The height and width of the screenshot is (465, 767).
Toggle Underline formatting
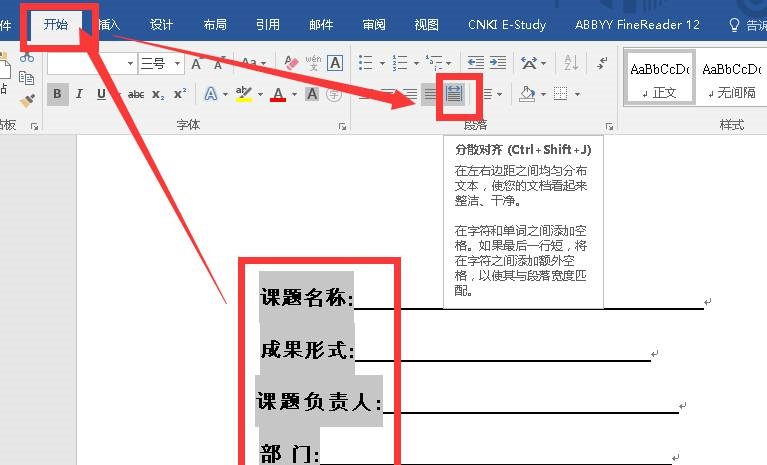pyautogui.click(x=101, y=93)
